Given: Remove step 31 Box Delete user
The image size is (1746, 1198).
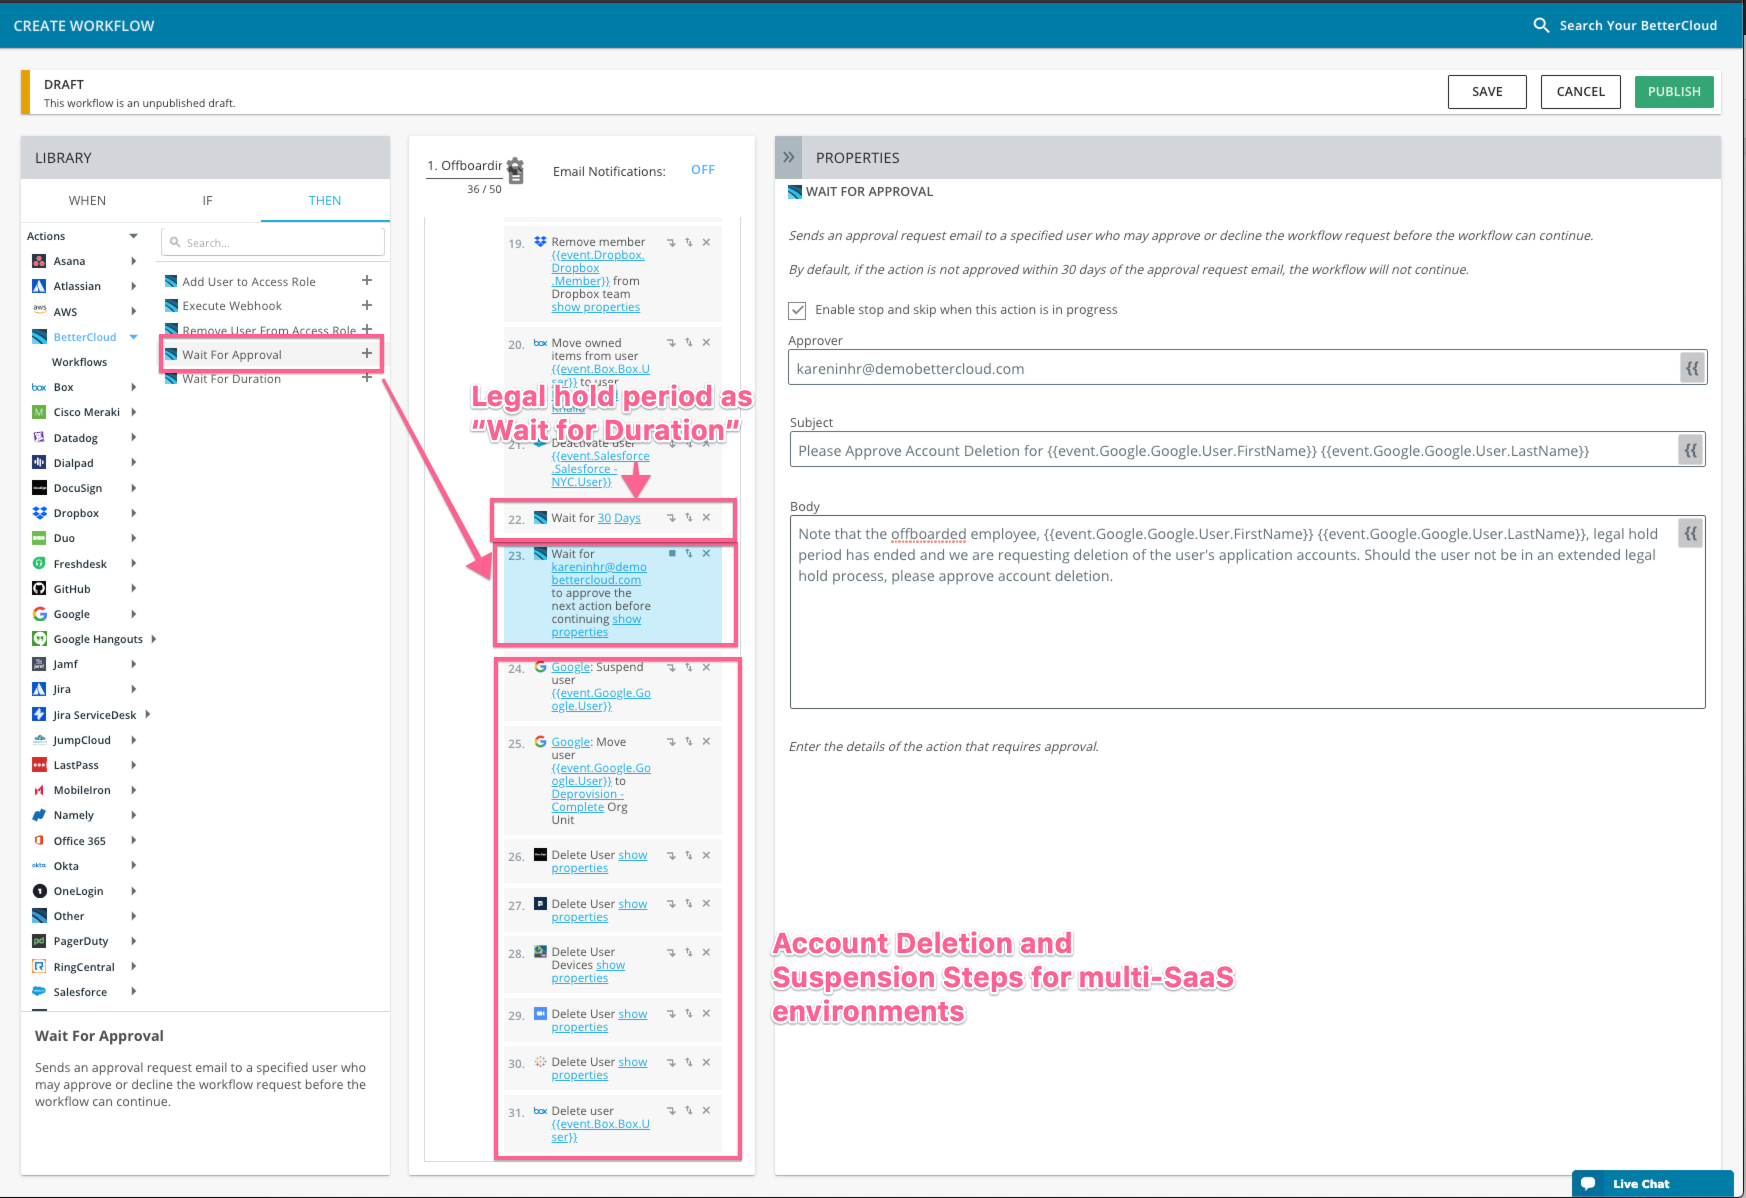Looking at the screenshot, I should click(x=706, y=1110).
